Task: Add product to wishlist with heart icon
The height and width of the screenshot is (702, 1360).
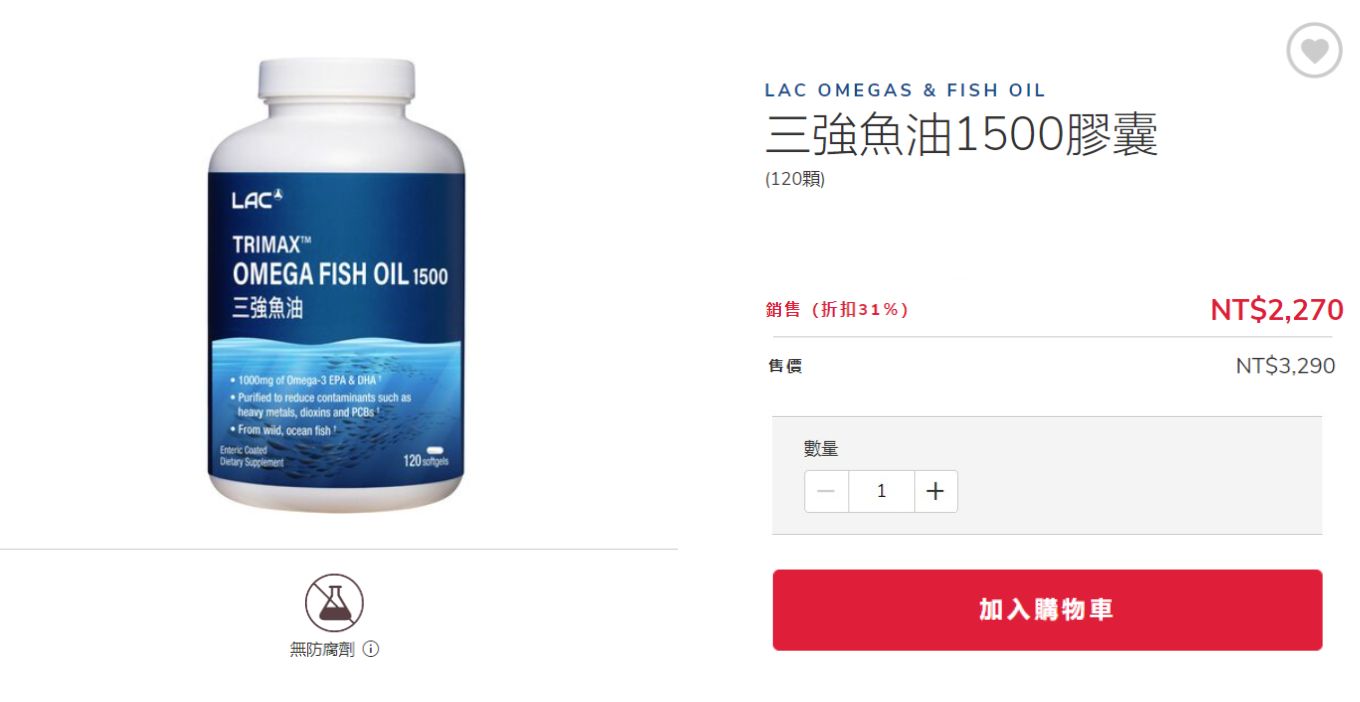Action: tap(1313, 50)
